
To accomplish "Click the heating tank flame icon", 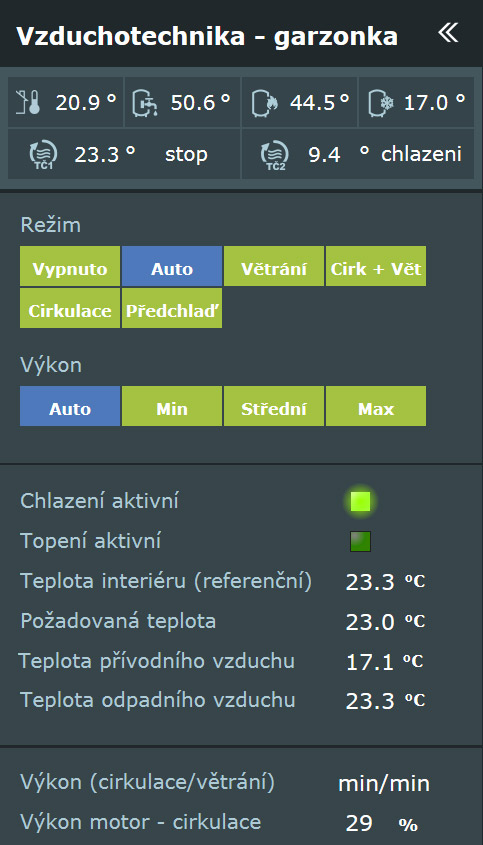I will (265, 102).
